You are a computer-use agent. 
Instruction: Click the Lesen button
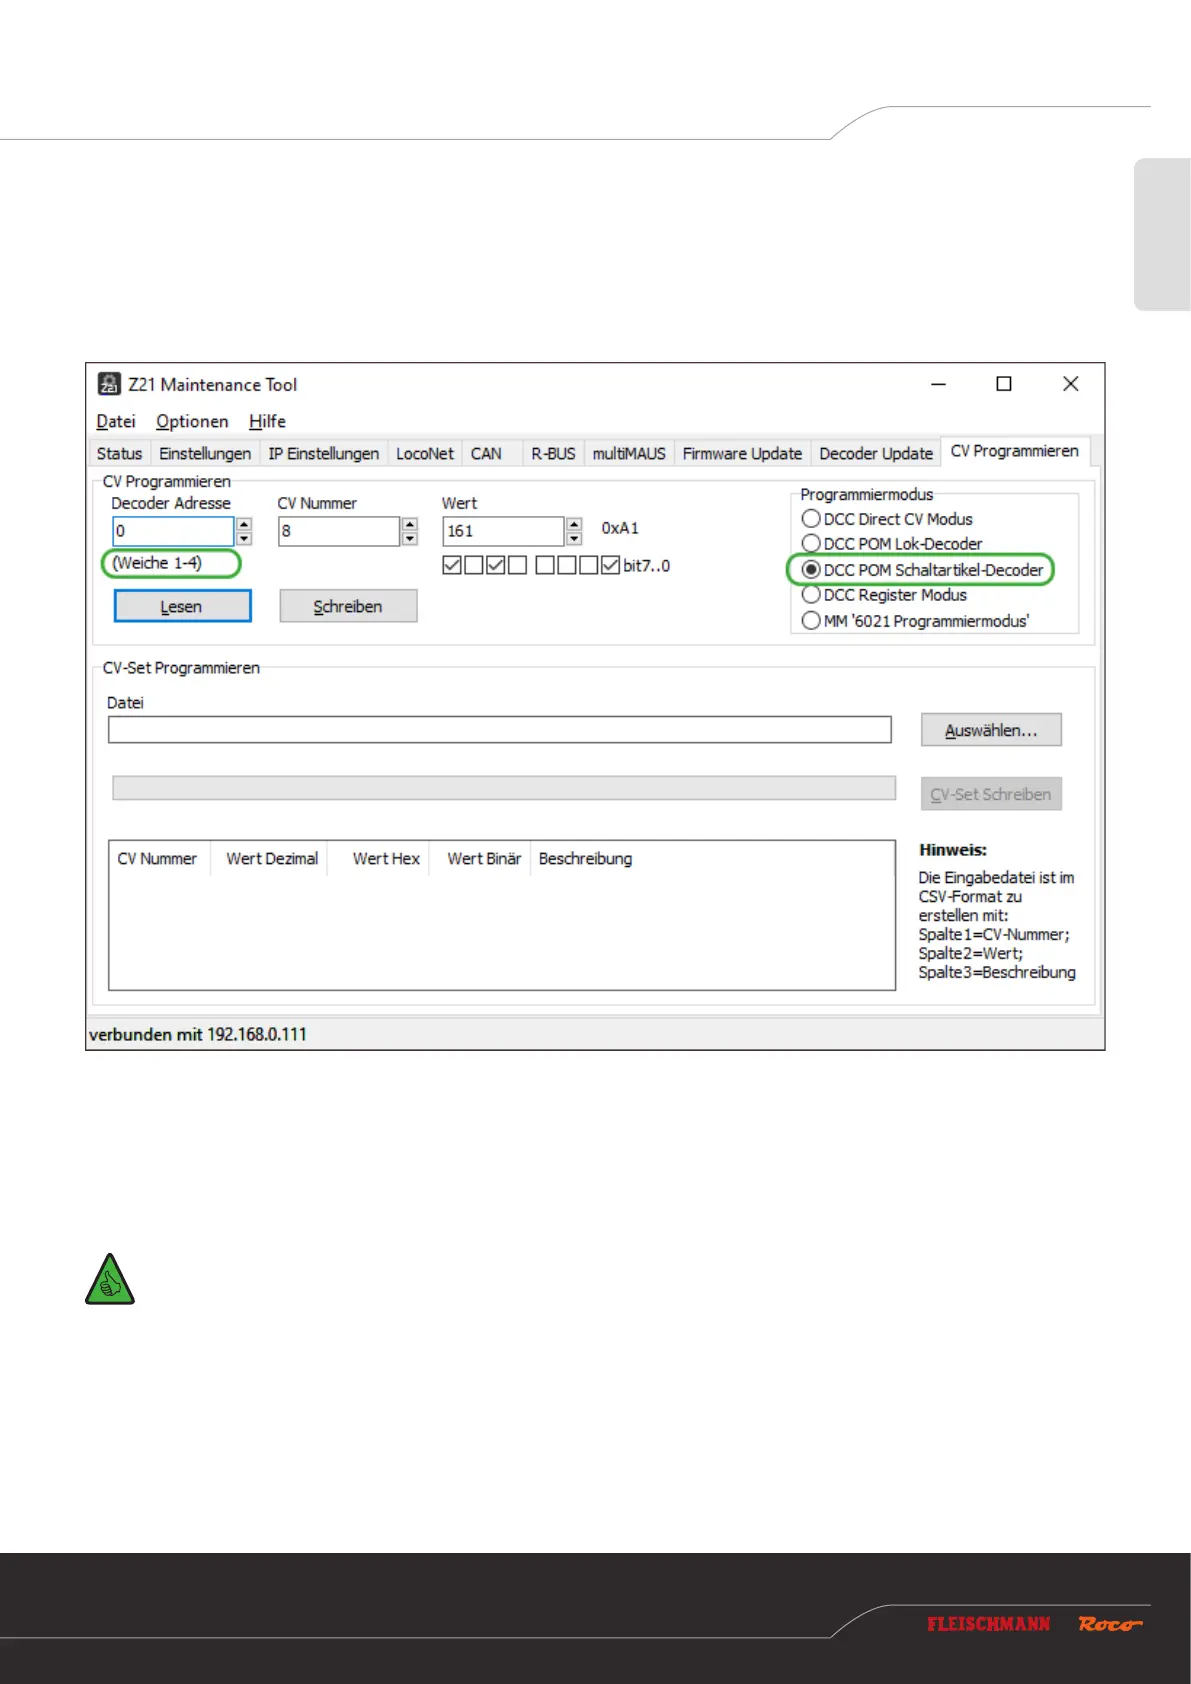coord(182,606)
